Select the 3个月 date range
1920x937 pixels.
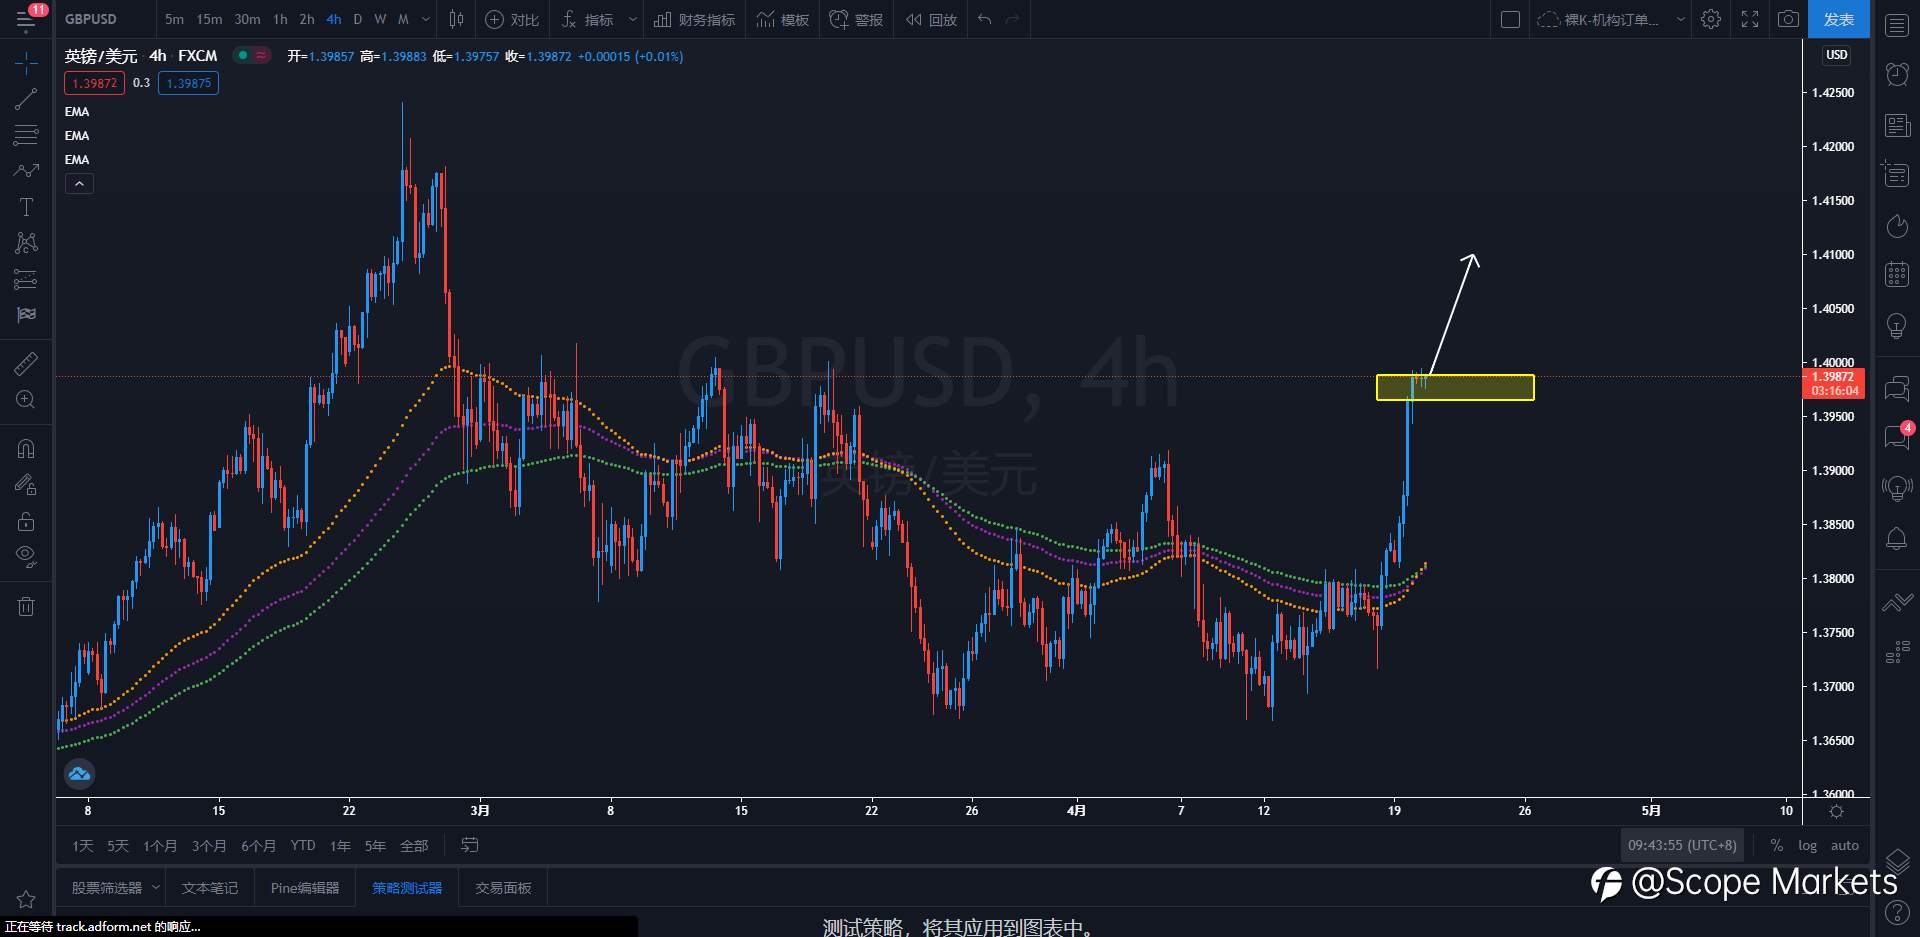click(x=209, y=846)
